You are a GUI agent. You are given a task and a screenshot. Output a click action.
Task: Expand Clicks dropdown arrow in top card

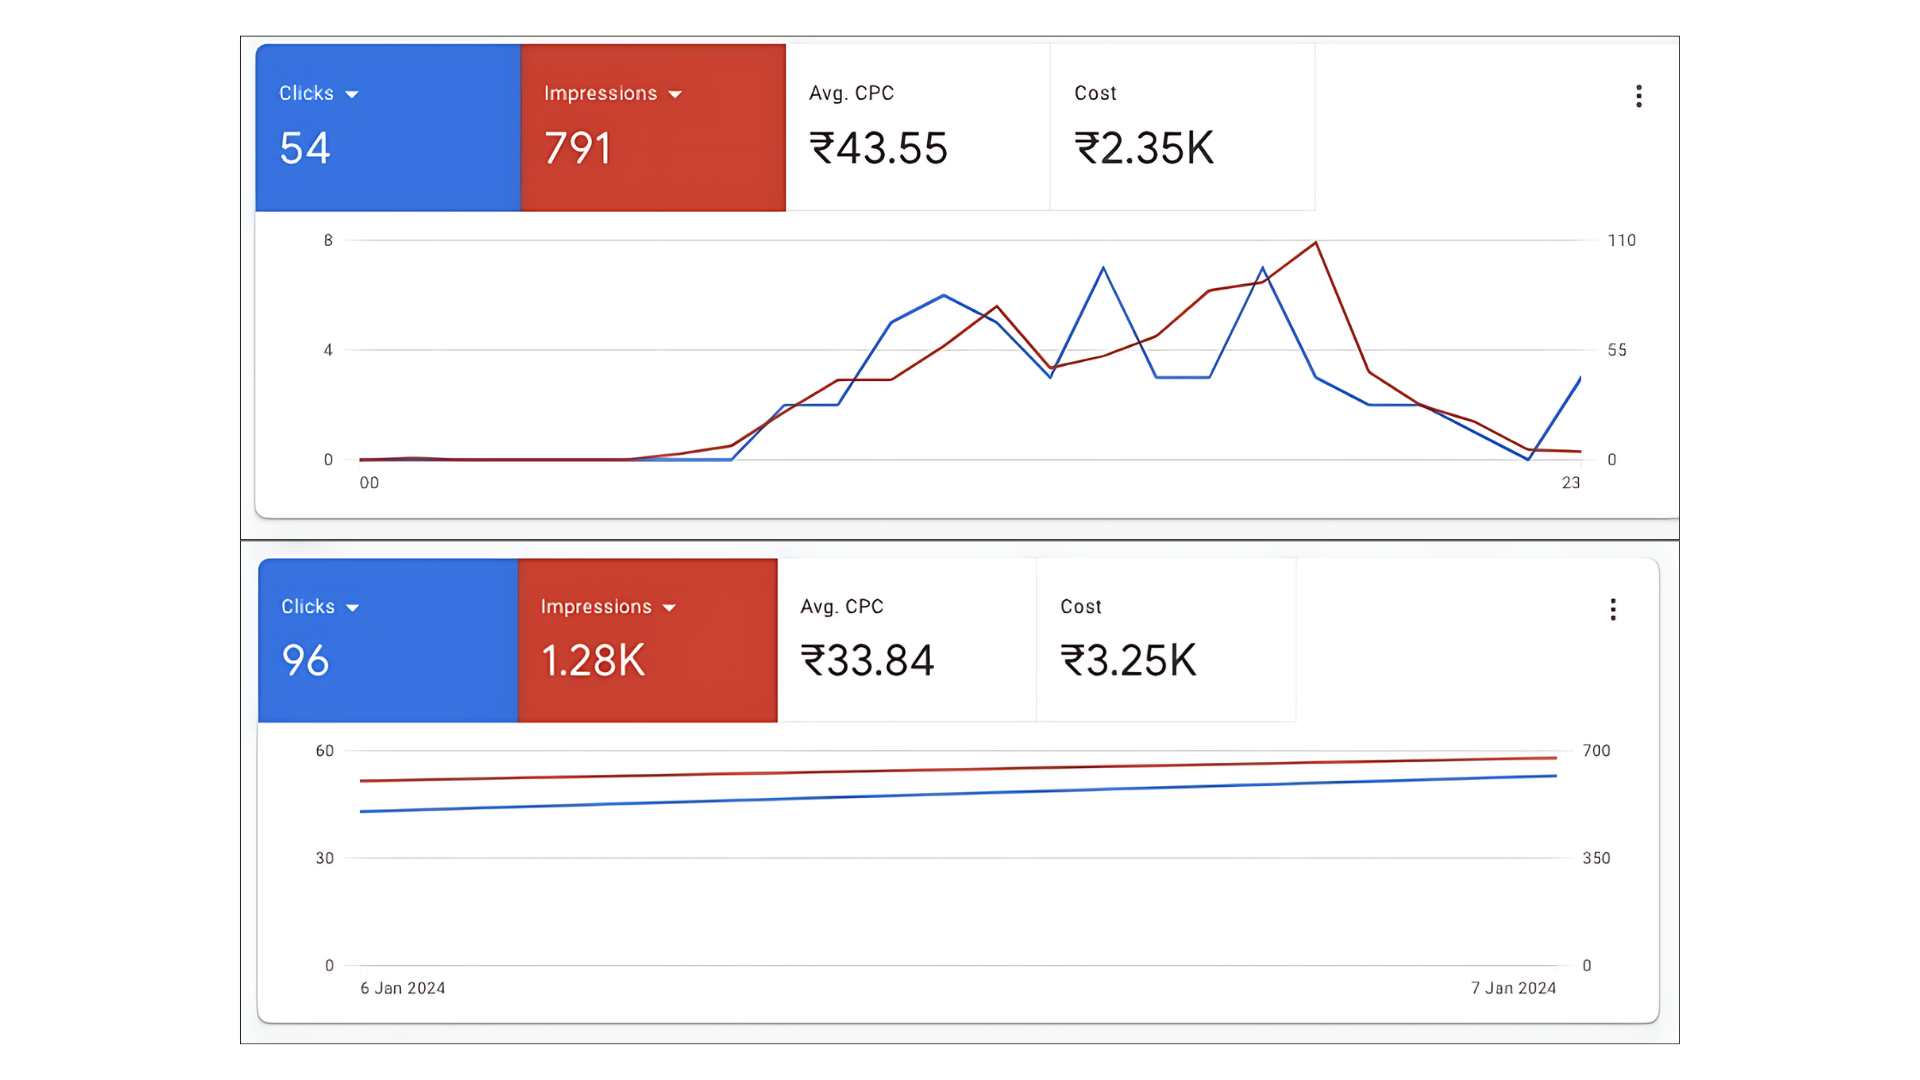point(352,94)
